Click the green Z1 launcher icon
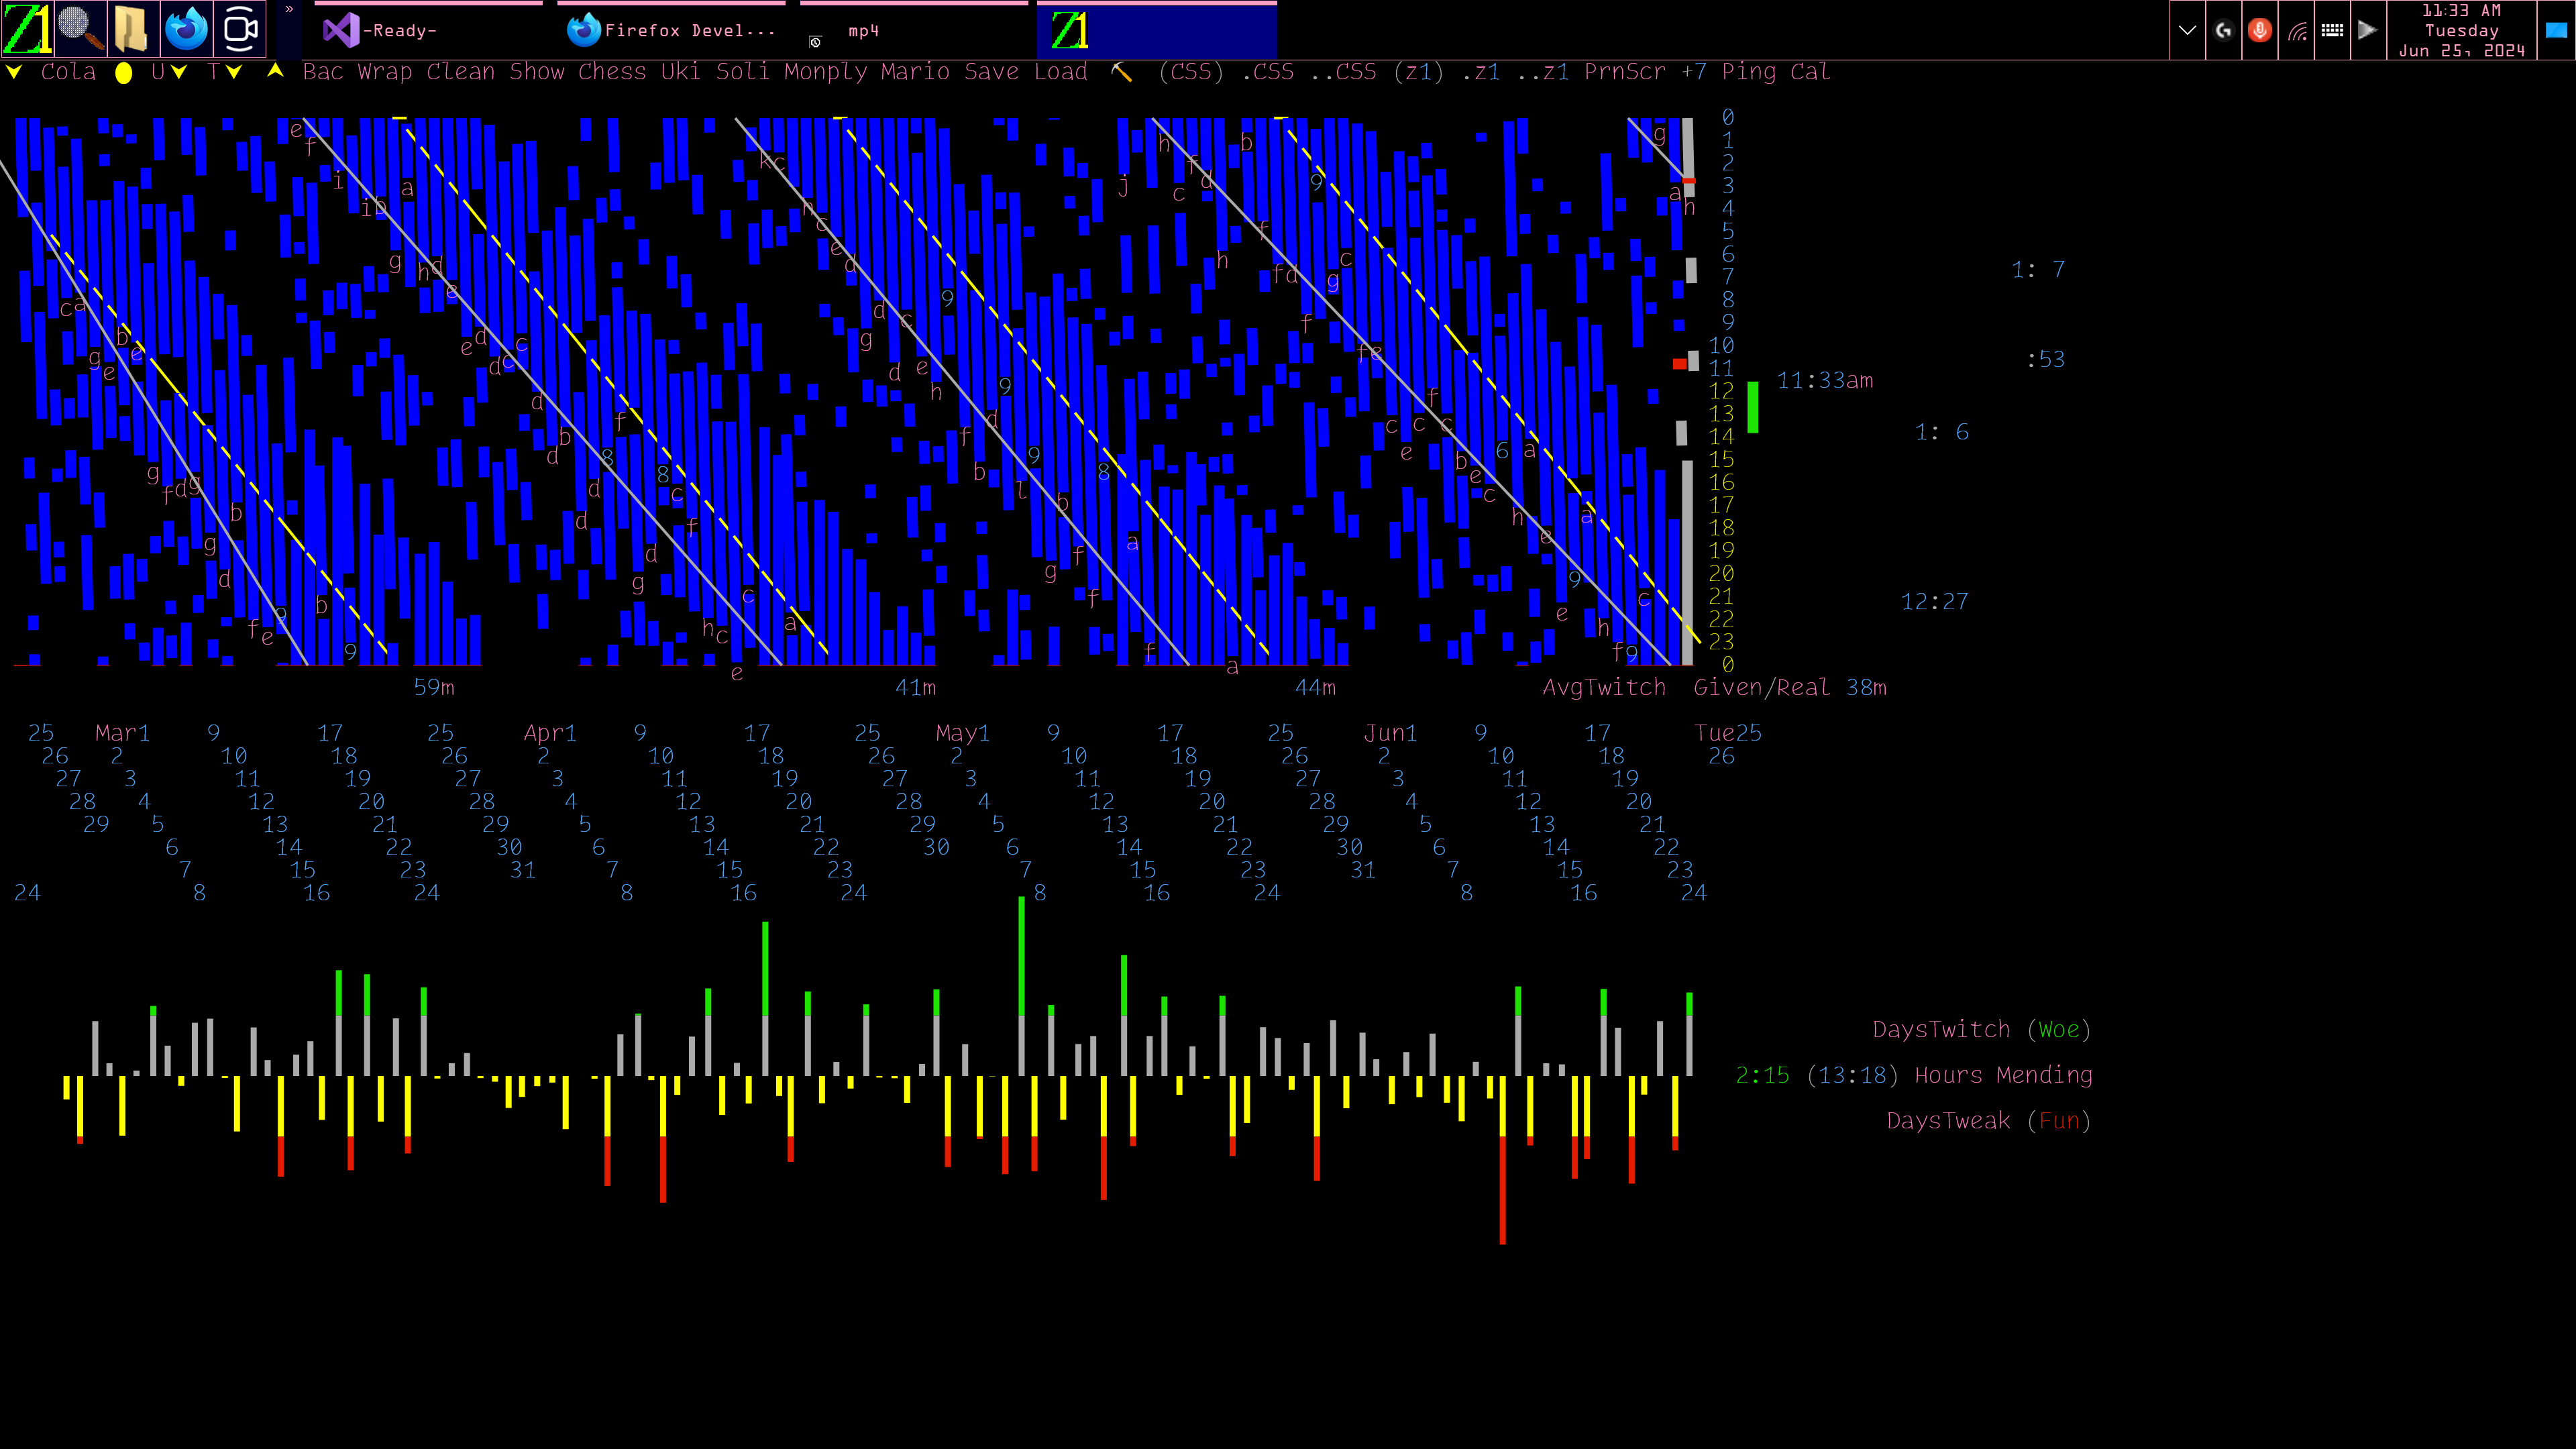This screenshot has width=2576, height=1449. pyautogui.click(x=27, y=30)
